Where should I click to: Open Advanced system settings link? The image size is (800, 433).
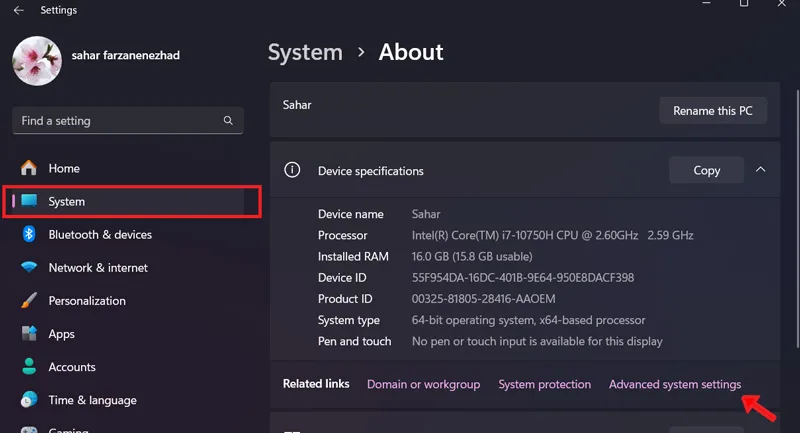point(674,384)
